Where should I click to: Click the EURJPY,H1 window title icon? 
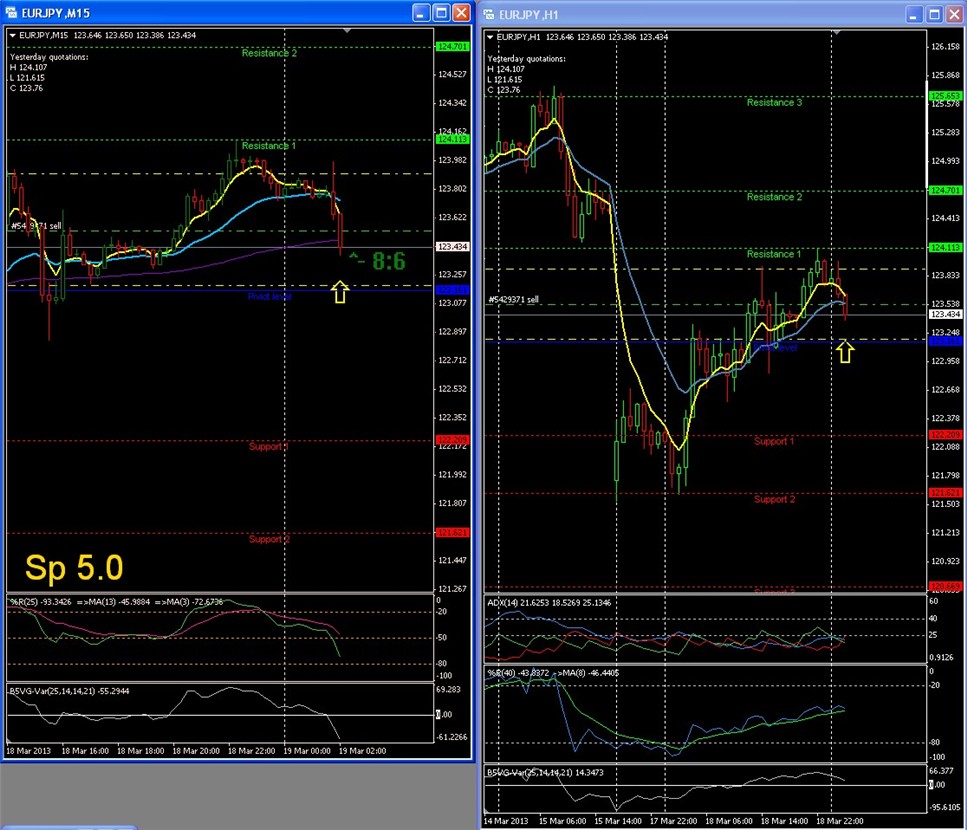488,14
